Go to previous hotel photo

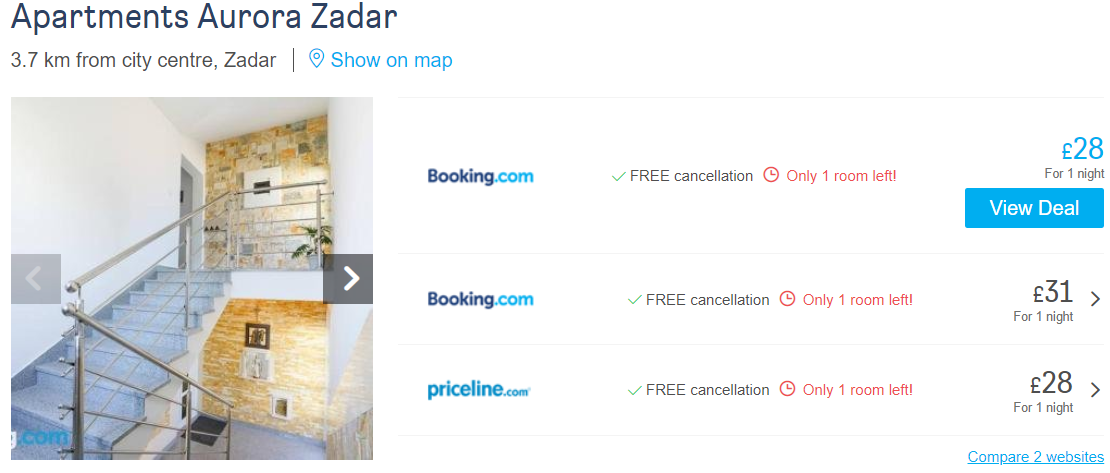tap(36, 279)
